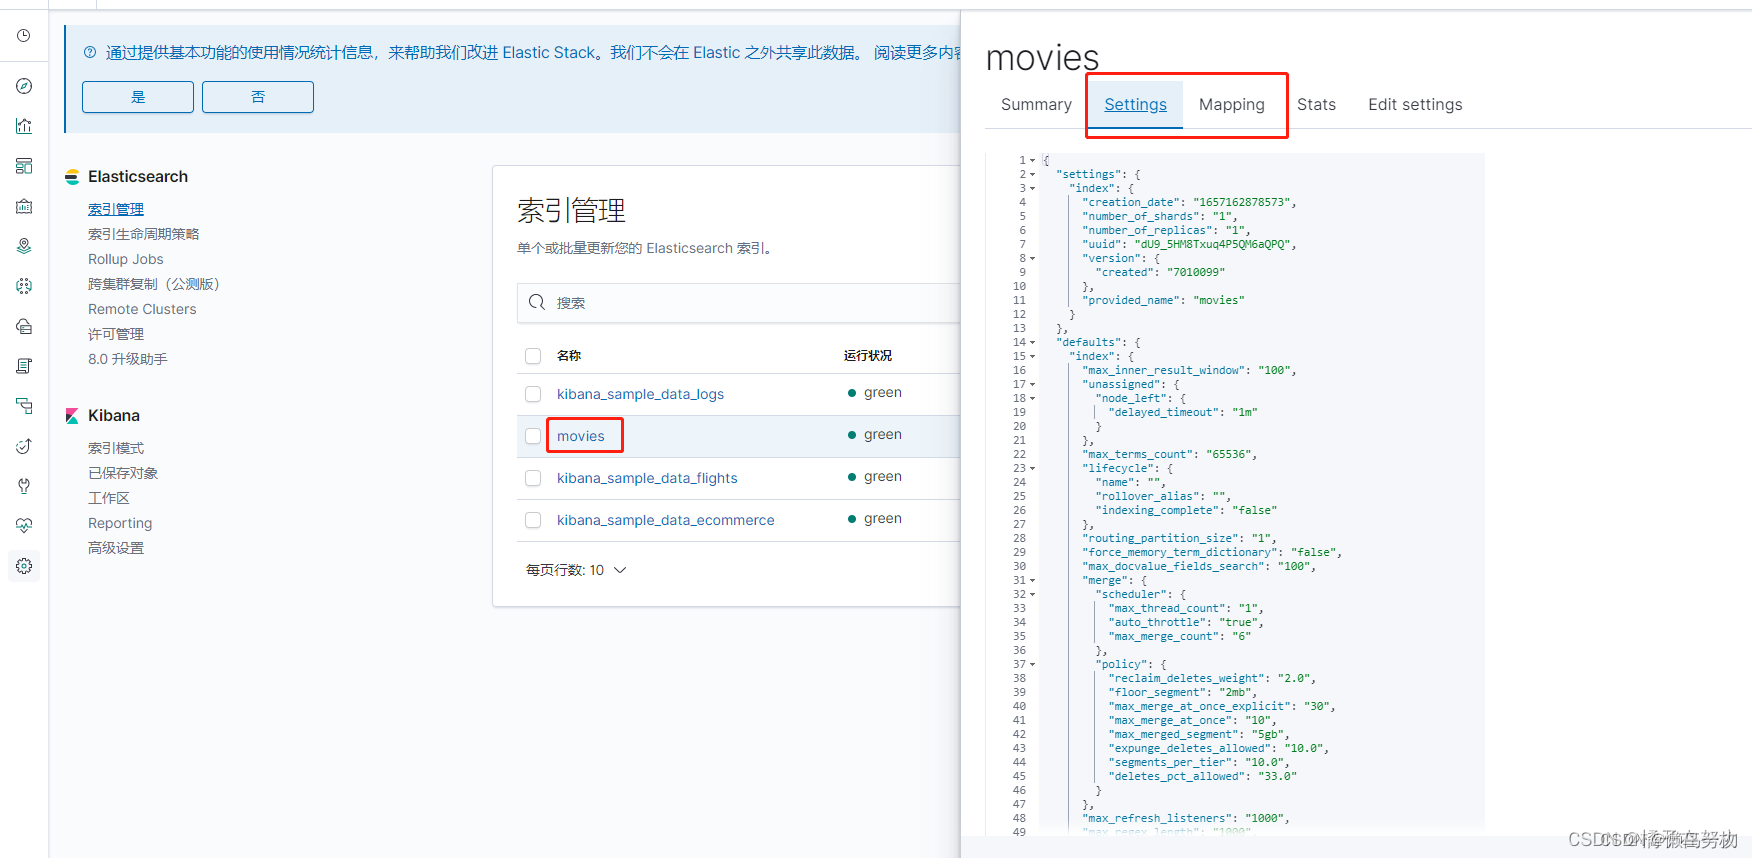Sort by the 运行状况 column header
The width and height of the screenshot is (1752, 858).
tap(868, 356)
